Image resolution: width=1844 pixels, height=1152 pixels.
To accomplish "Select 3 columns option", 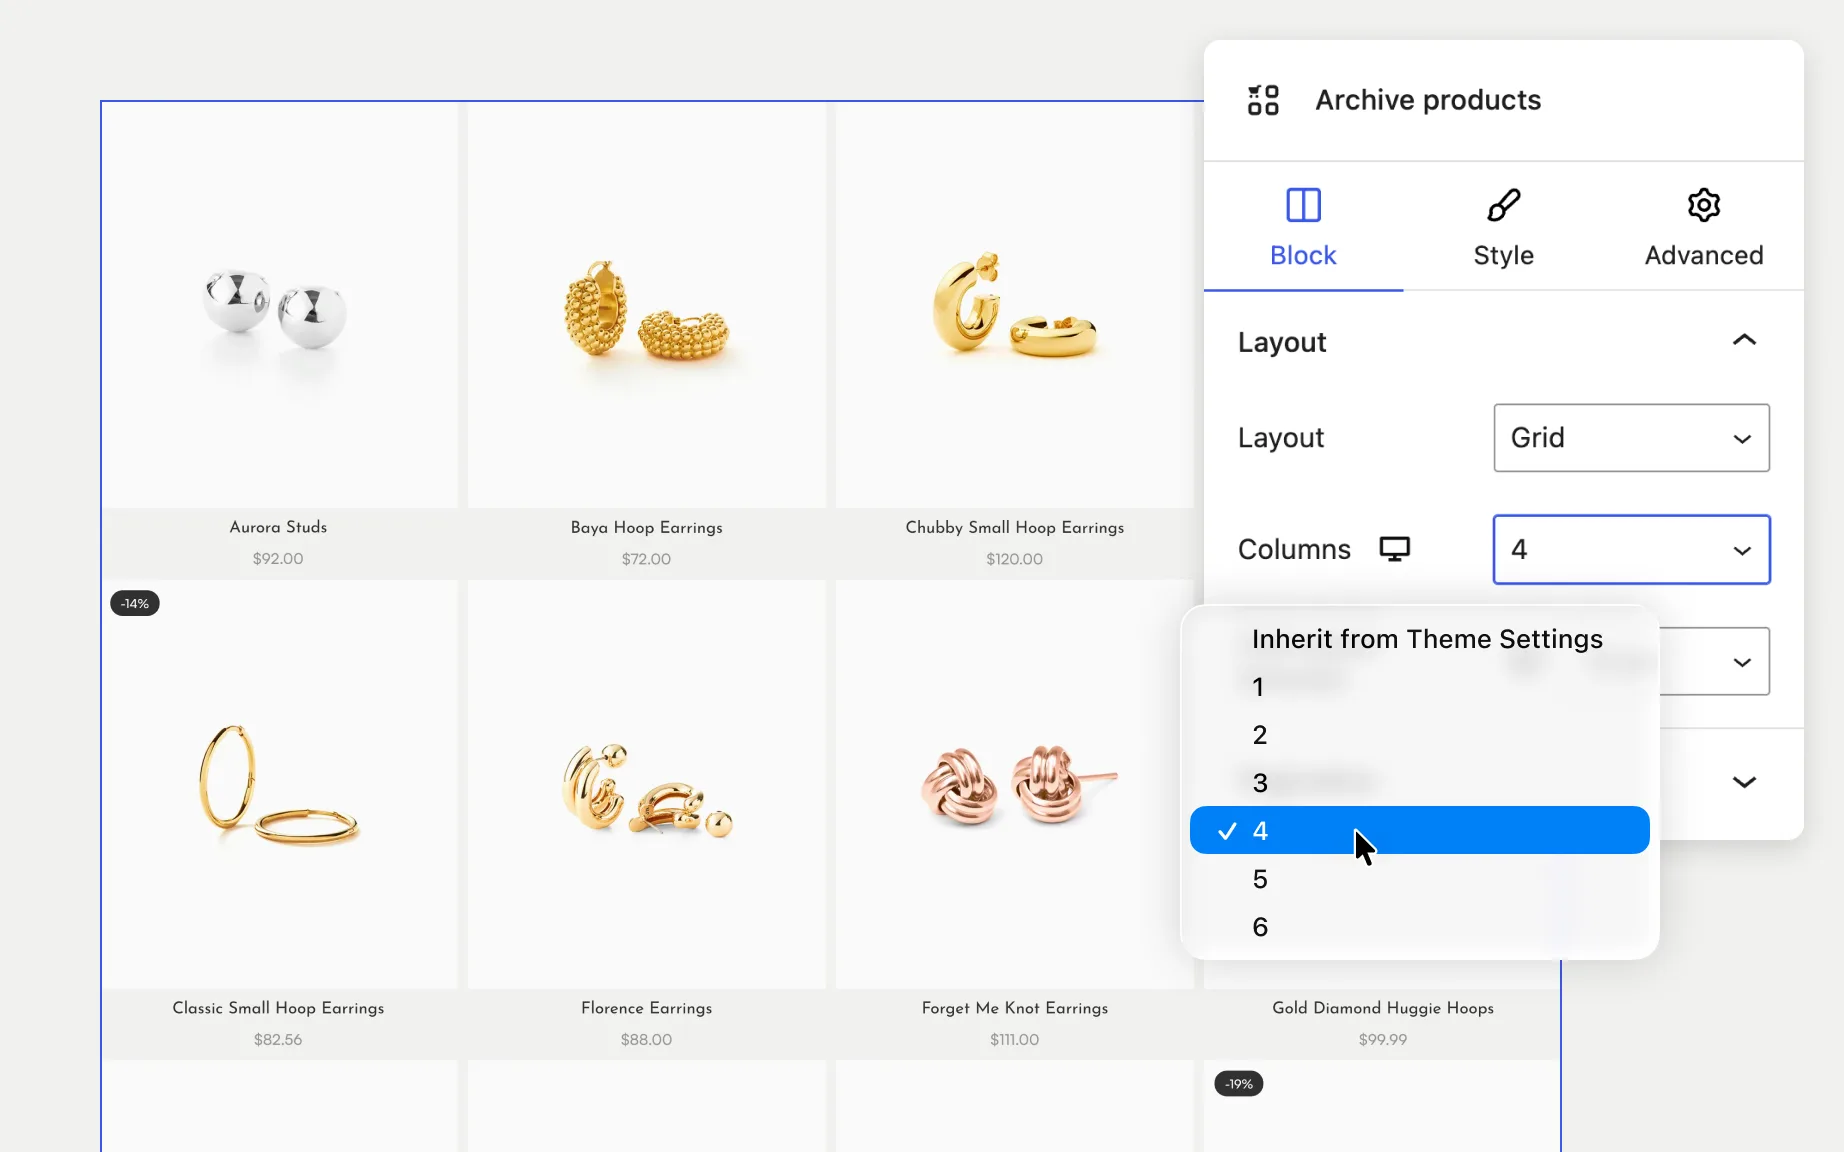I will [1419, 783].
